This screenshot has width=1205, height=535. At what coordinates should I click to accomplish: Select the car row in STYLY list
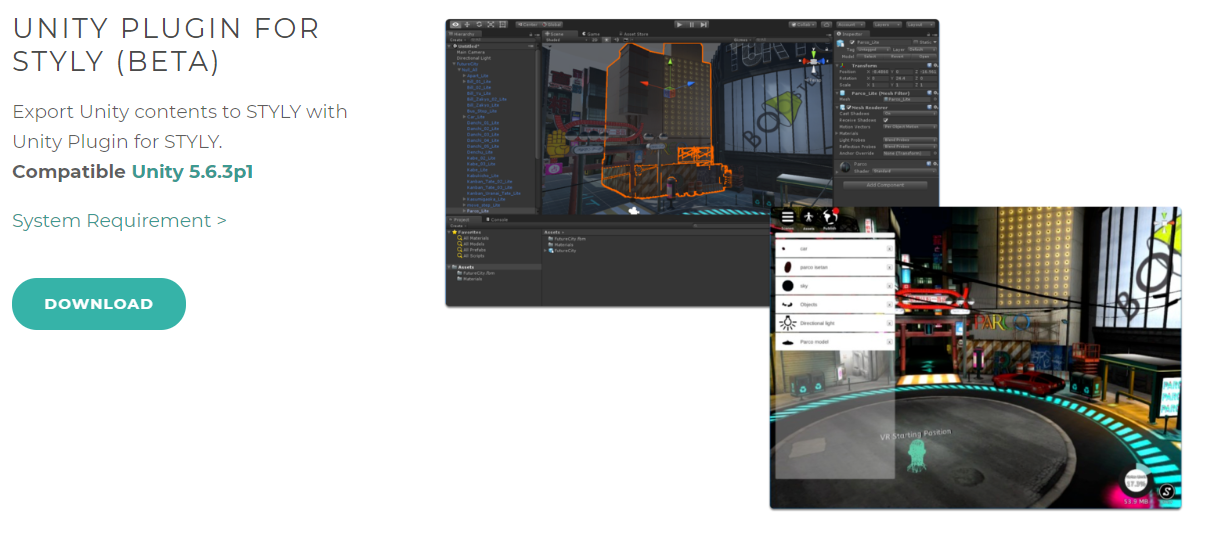click(834, 248)
